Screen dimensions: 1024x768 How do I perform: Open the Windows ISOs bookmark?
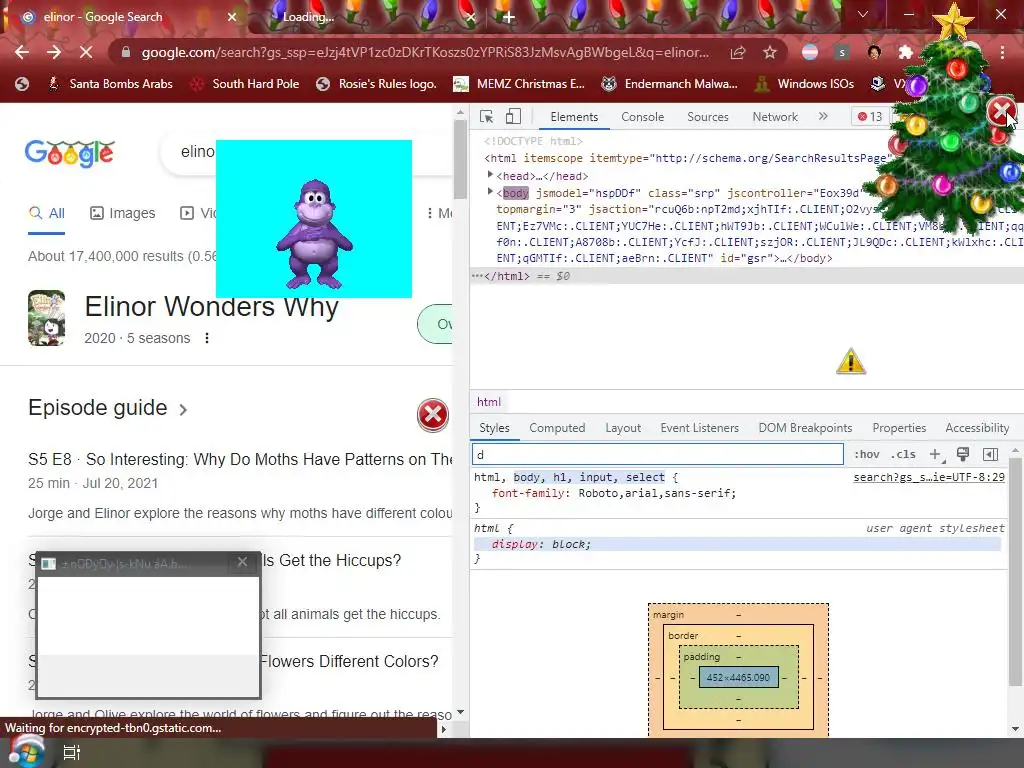[804, 84]
